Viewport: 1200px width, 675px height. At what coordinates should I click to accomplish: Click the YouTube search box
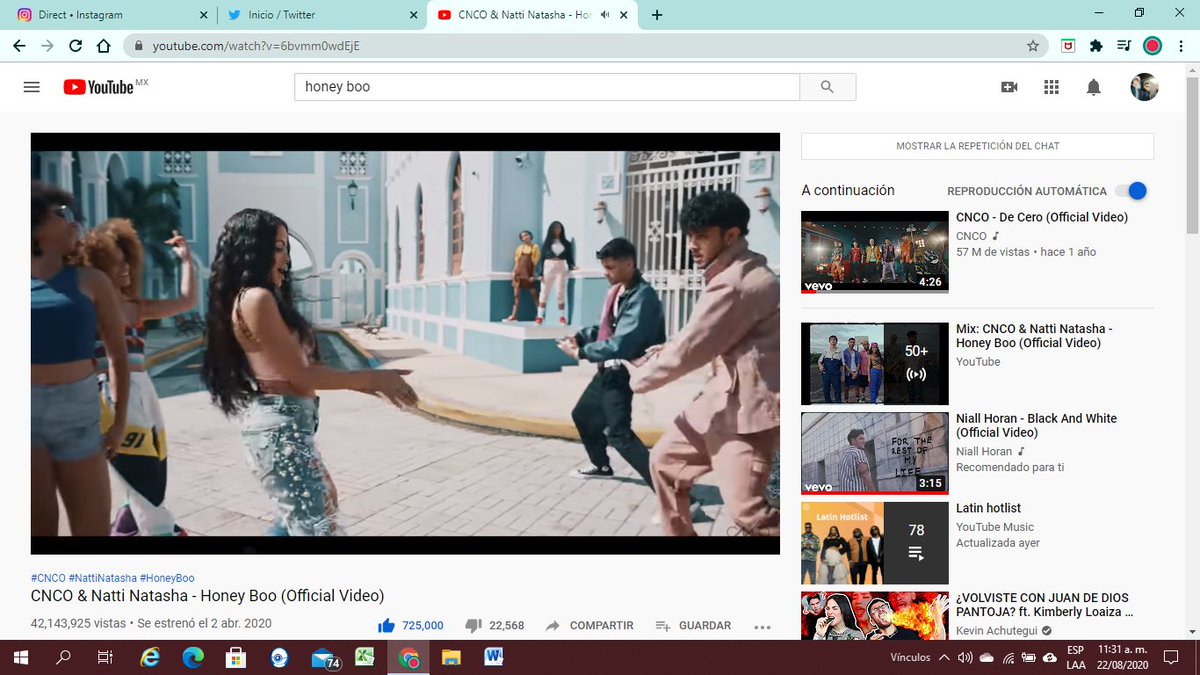(546, 87)
